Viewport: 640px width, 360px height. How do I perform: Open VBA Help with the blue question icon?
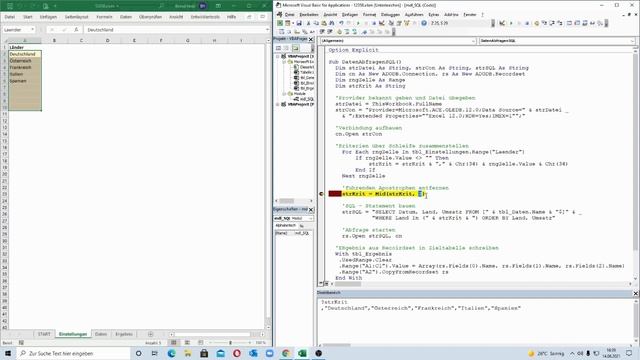click(424, 23)
